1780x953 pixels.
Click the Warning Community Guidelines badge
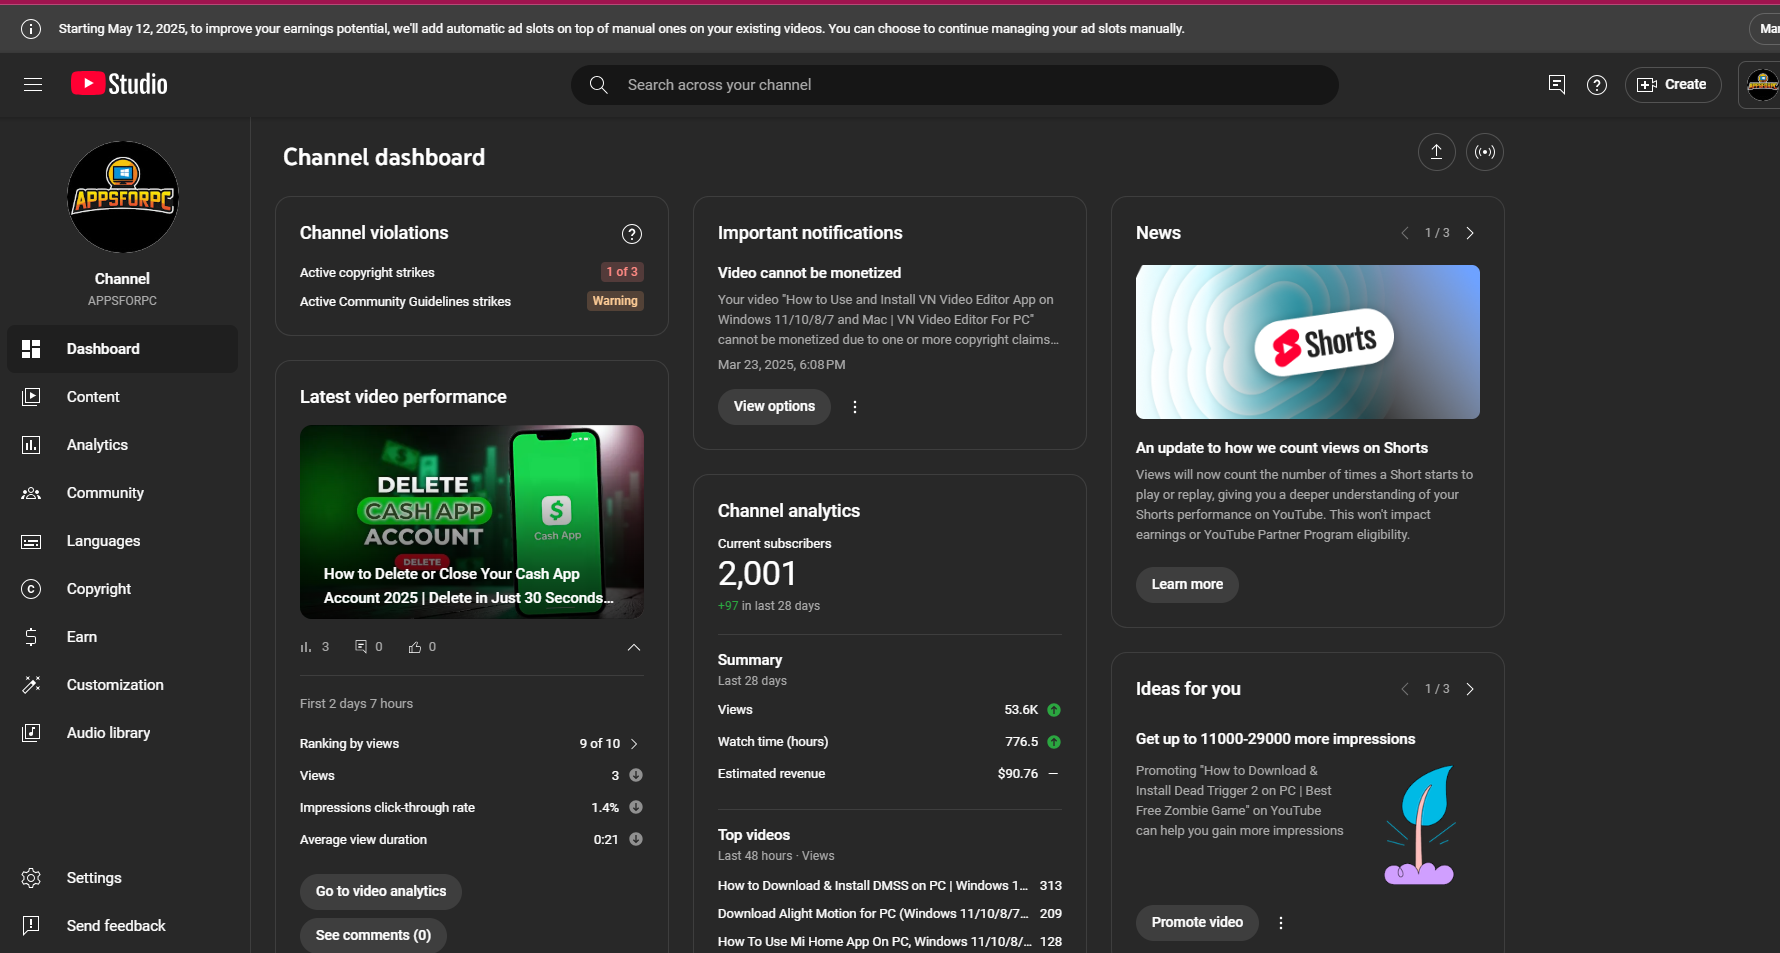615,301
